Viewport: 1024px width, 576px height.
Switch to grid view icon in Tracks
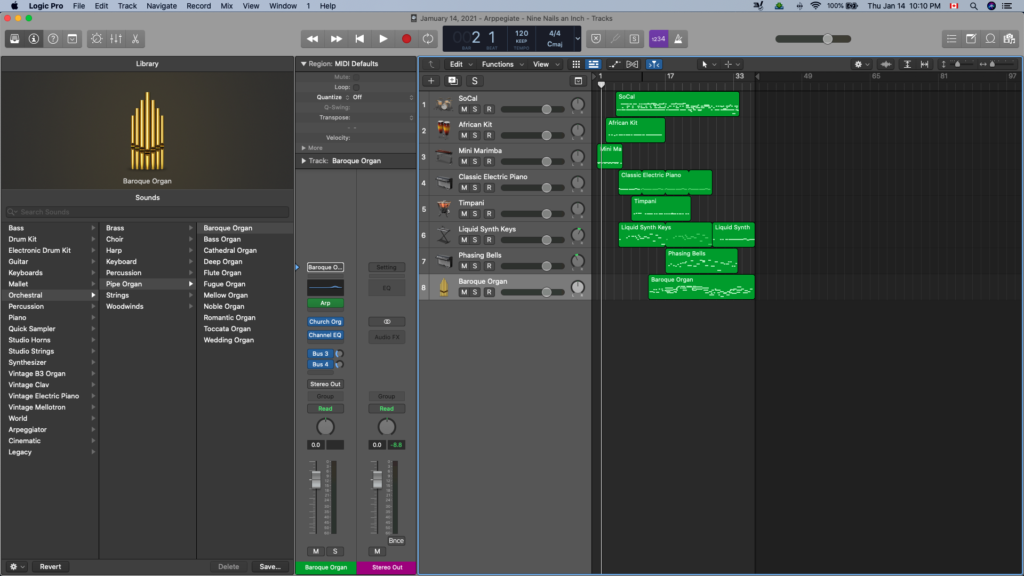pyautogui.click(x=576, y=64)
